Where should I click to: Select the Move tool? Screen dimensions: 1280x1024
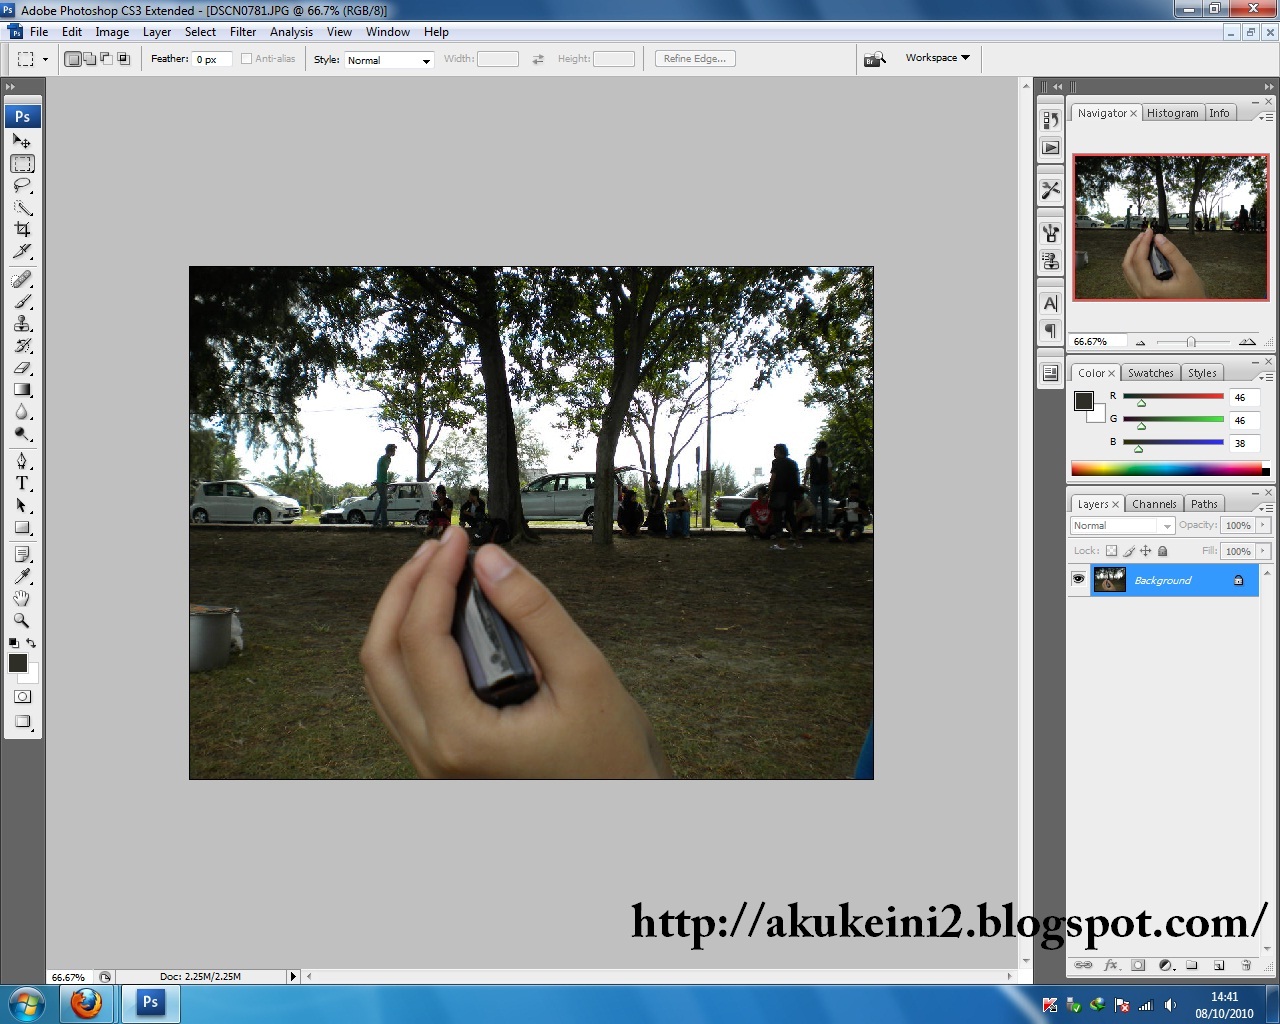[22, 142]
